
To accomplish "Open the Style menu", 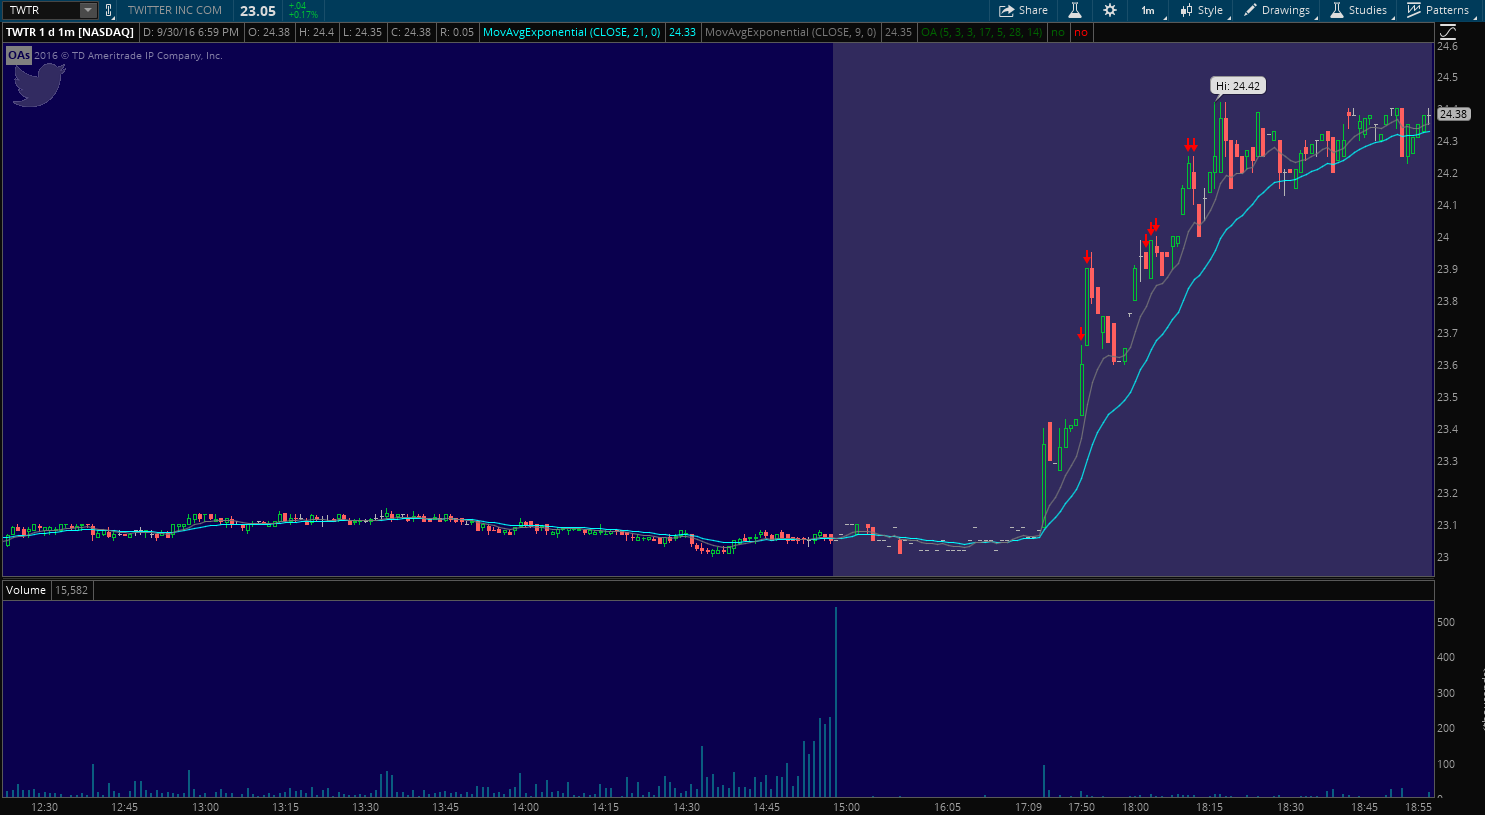I will pos(1201,10).
